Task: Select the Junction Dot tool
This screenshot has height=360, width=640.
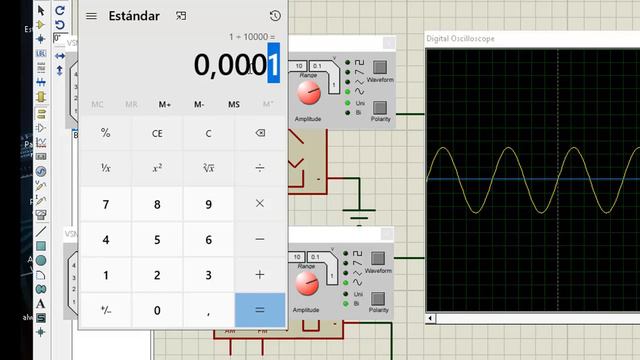Action: coord(41,39)
